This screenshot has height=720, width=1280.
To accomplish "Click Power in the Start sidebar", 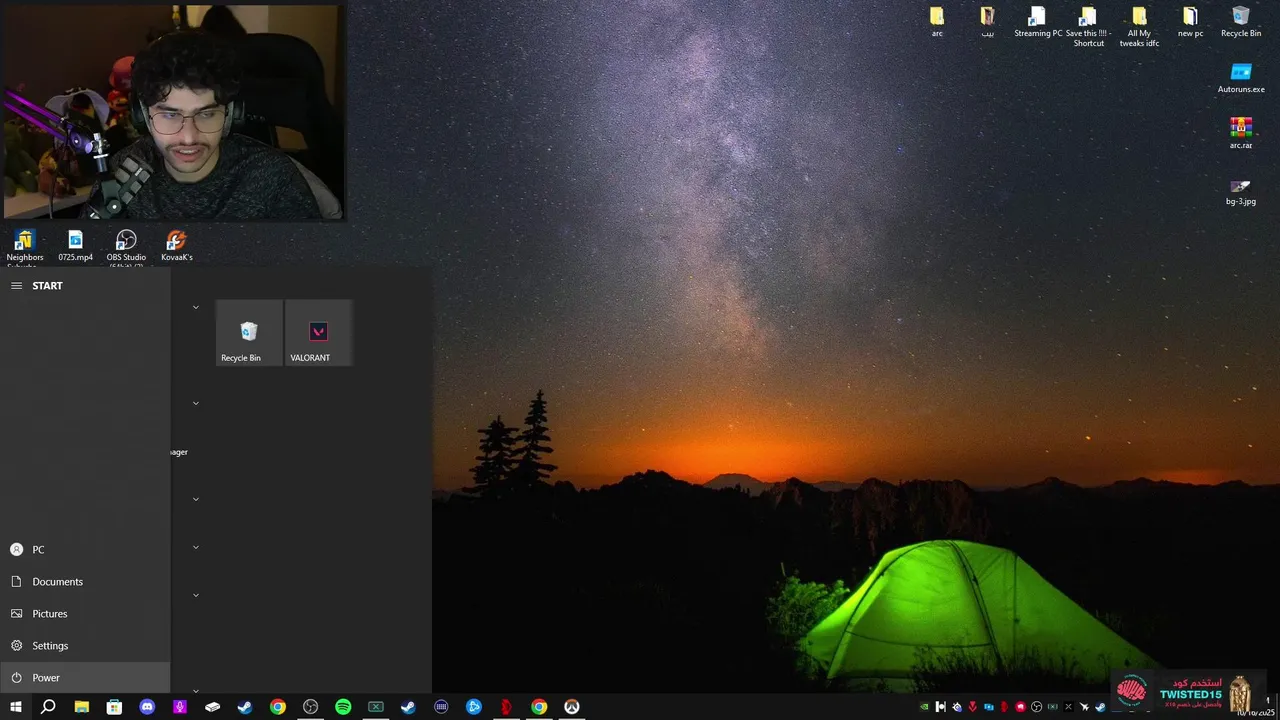I will (85, 678).
